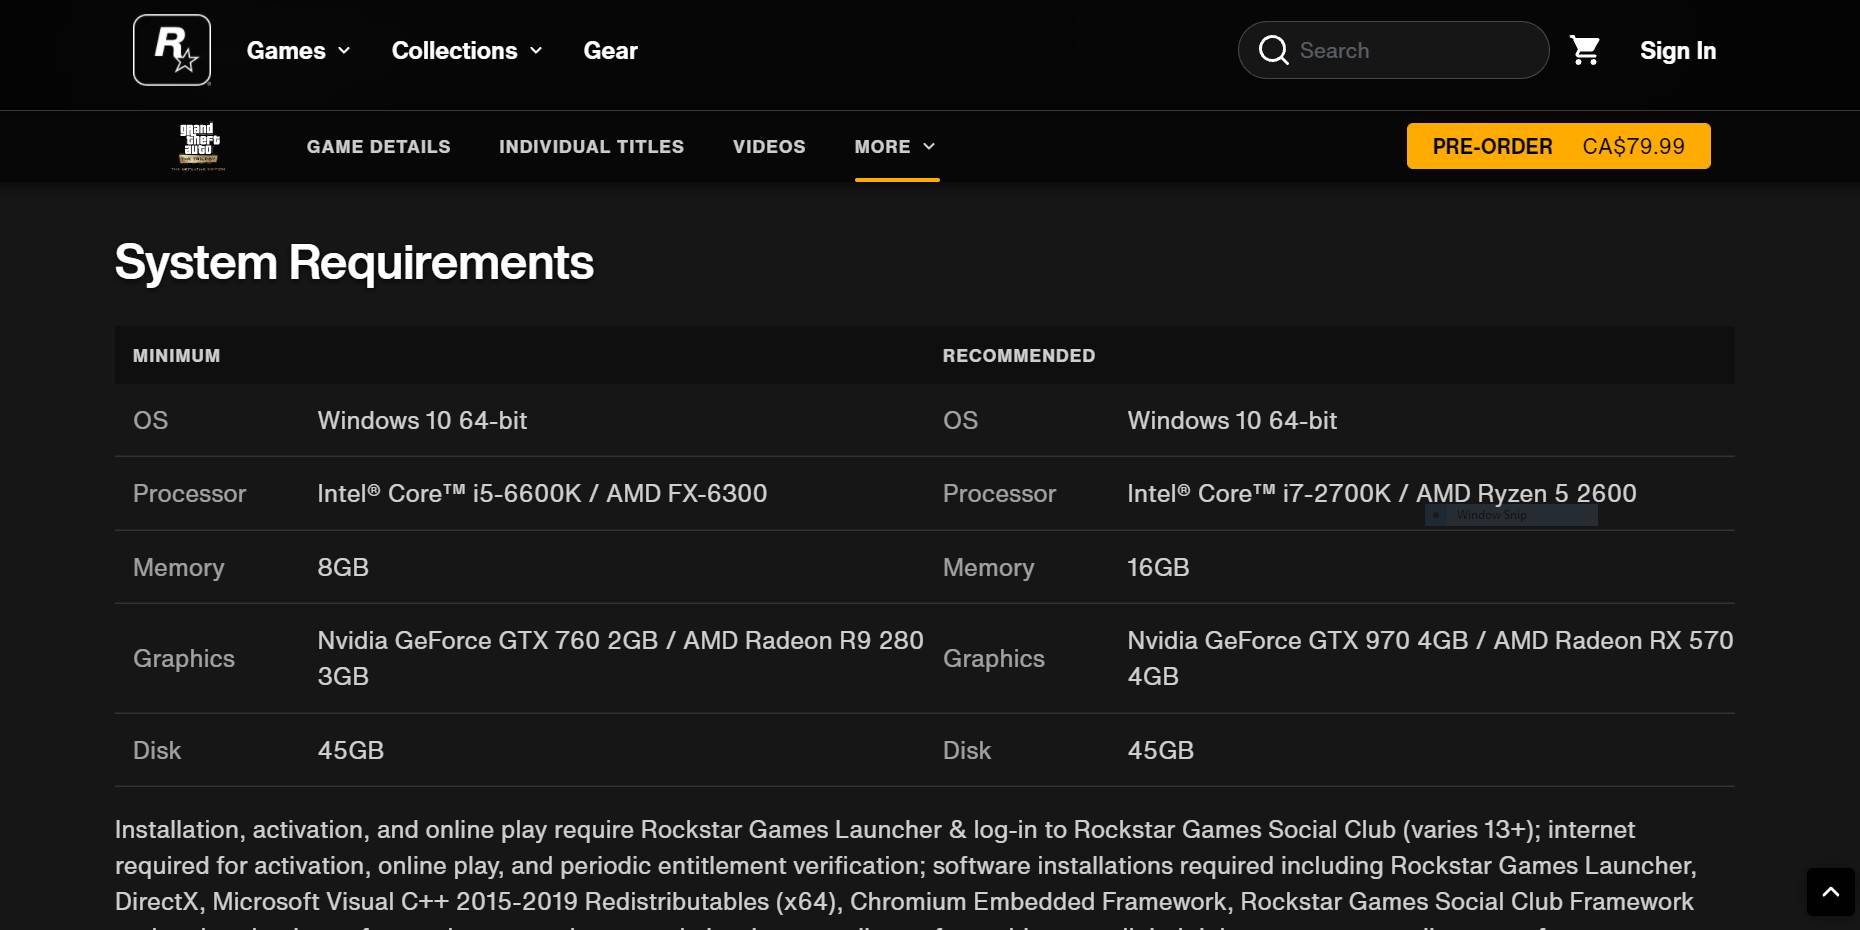
Task: Expand the MORE submenu
Action: point(895,146)
